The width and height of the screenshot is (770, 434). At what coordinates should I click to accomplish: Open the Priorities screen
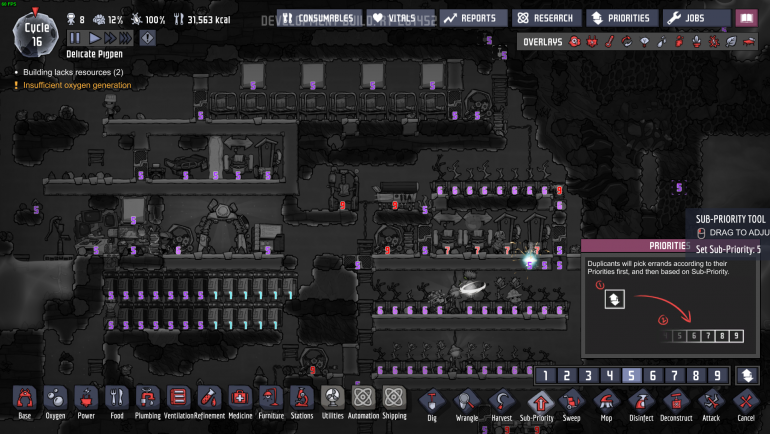coord(622,18)
